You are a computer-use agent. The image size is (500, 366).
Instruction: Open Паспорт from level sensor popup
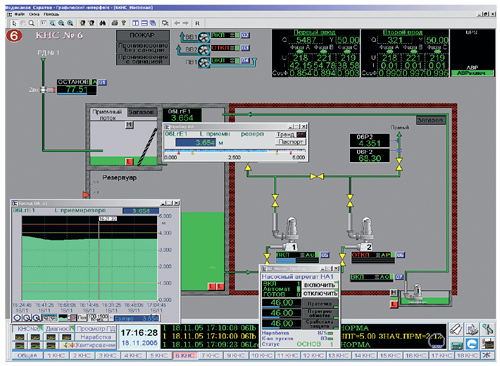coord(290,142)
